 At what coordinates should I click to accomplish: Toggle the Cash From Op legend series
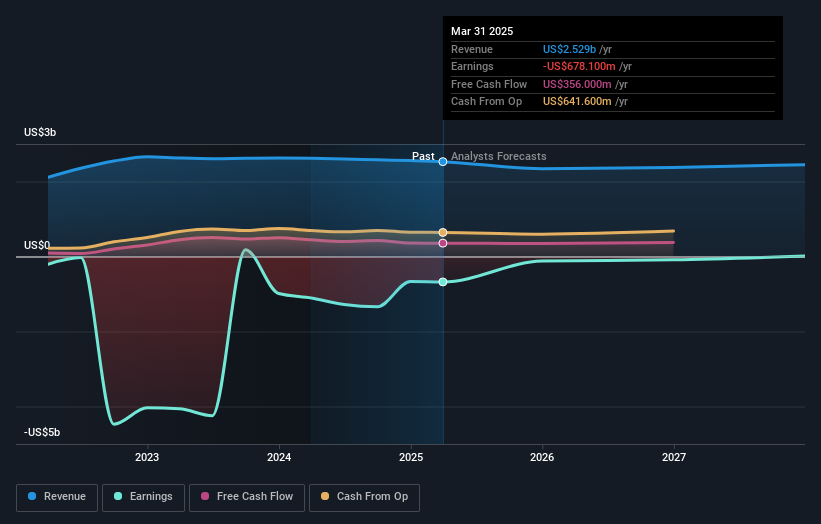click(x=364, y=497)
